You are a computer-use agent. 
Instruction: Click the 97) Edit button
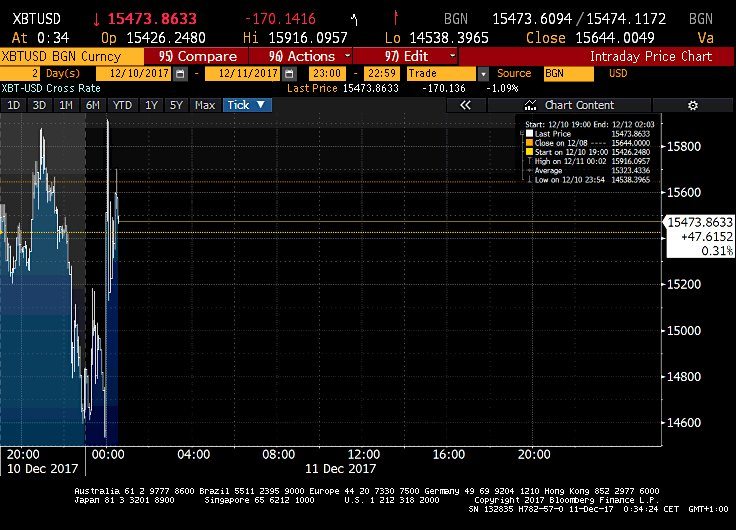pyautogui.click(x=406, y=56)
